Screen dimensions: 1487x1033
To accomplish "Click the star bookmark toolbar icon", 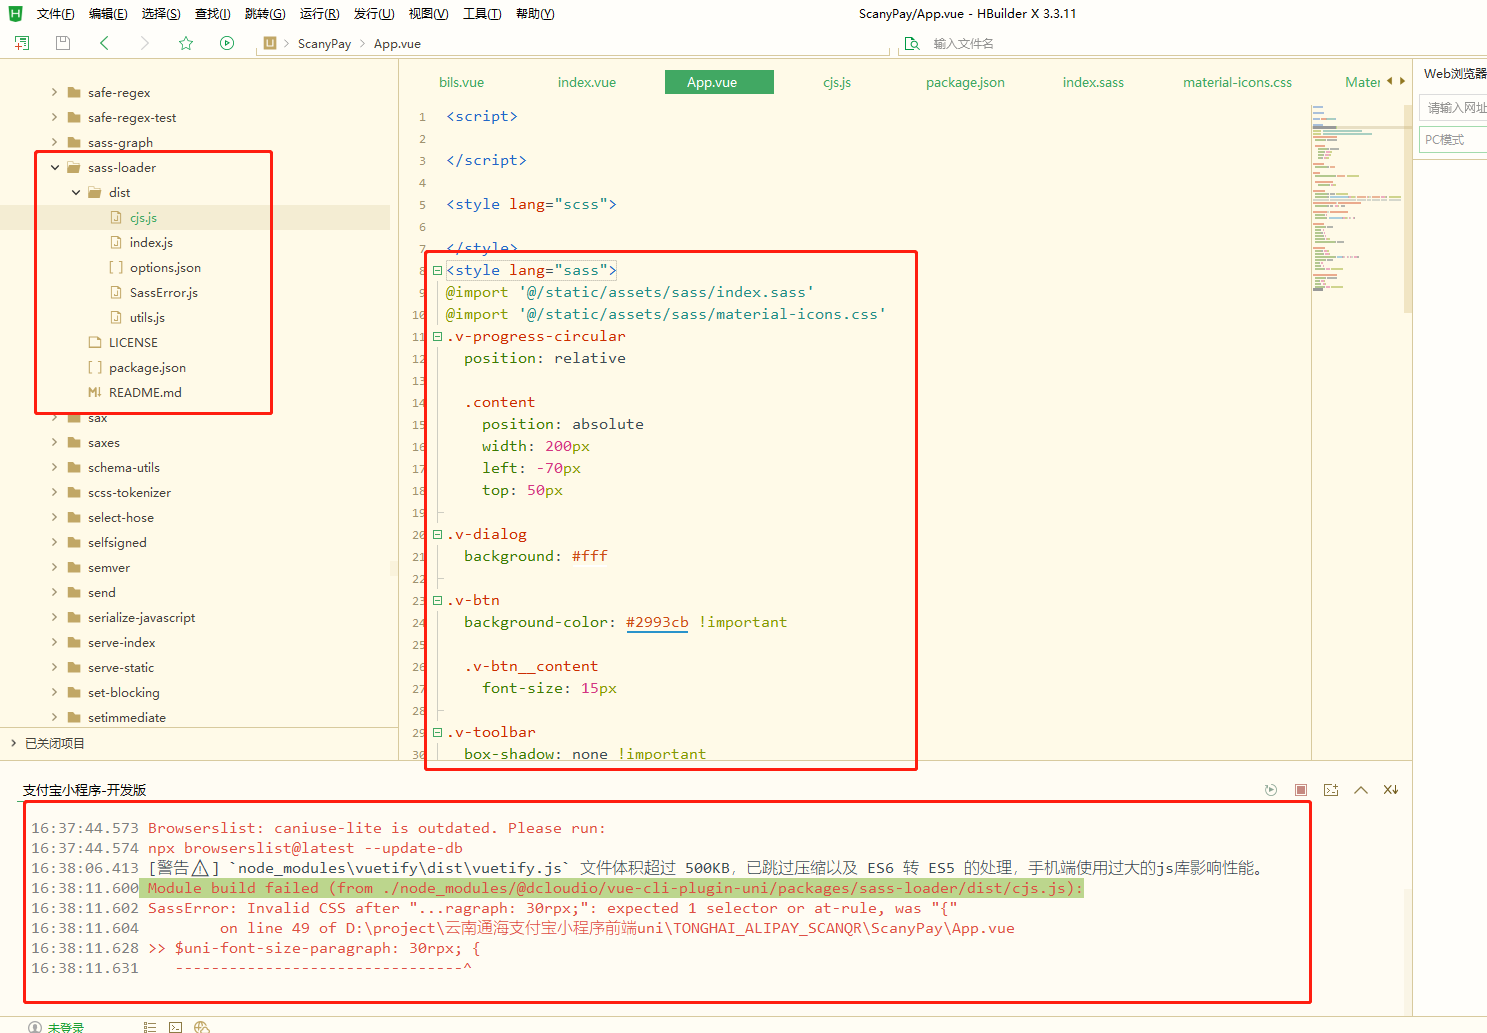I will coord(186,43).
